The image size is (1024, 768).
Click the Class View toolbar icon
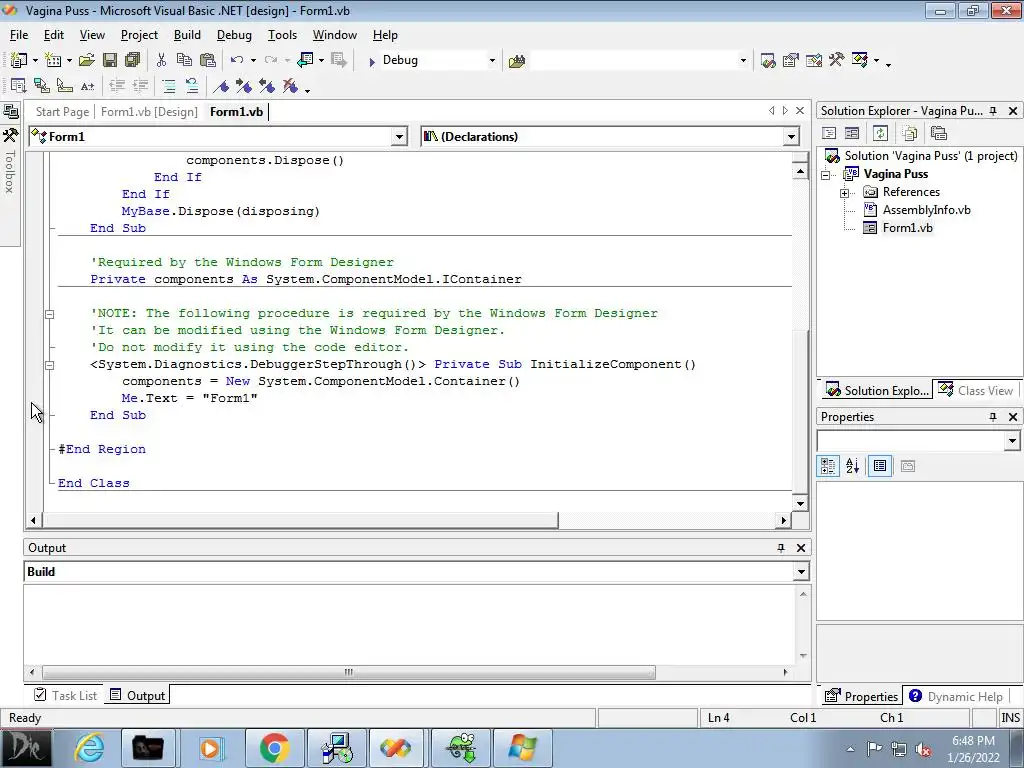pos(859,61)
